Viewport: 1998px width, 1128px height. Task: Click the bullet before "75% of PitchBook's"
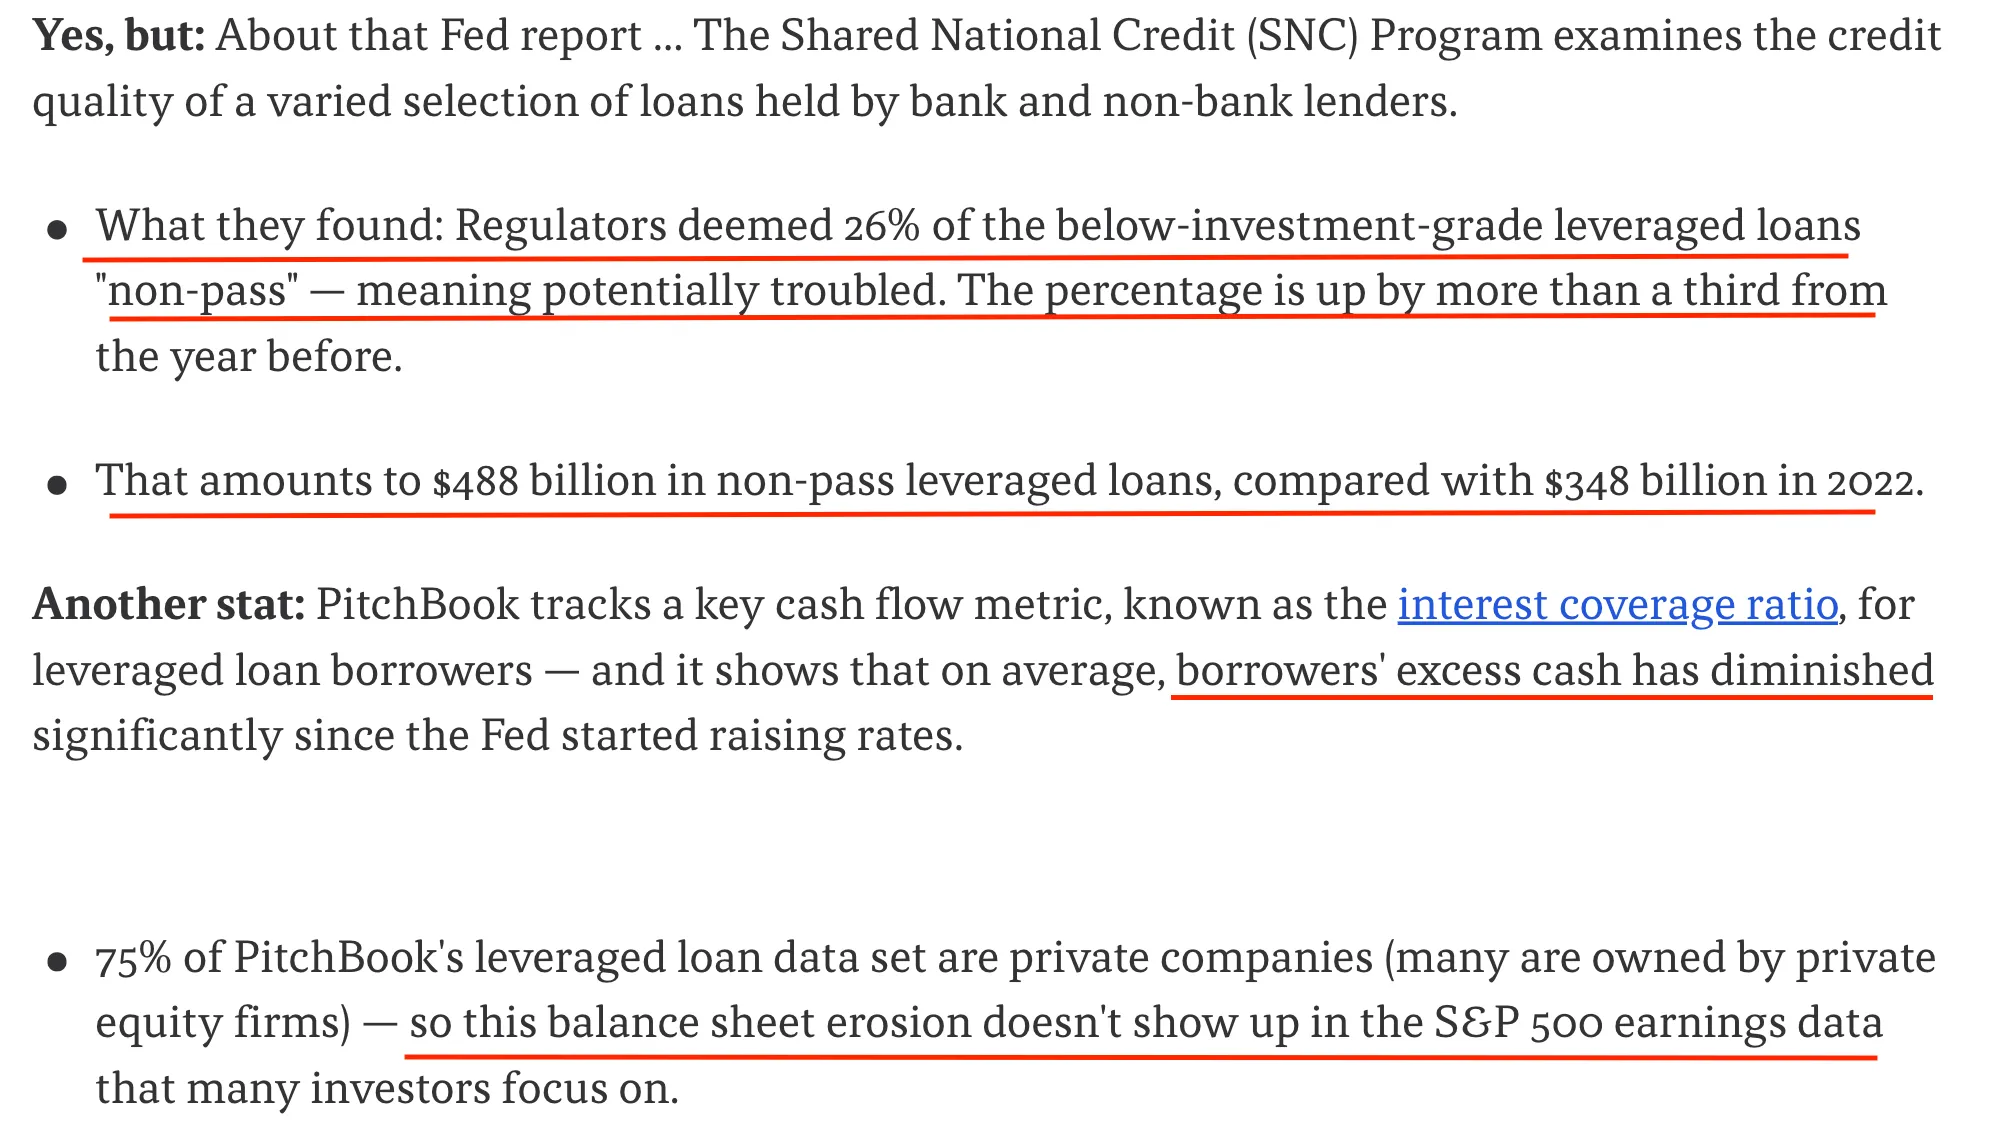click(58, 962)
